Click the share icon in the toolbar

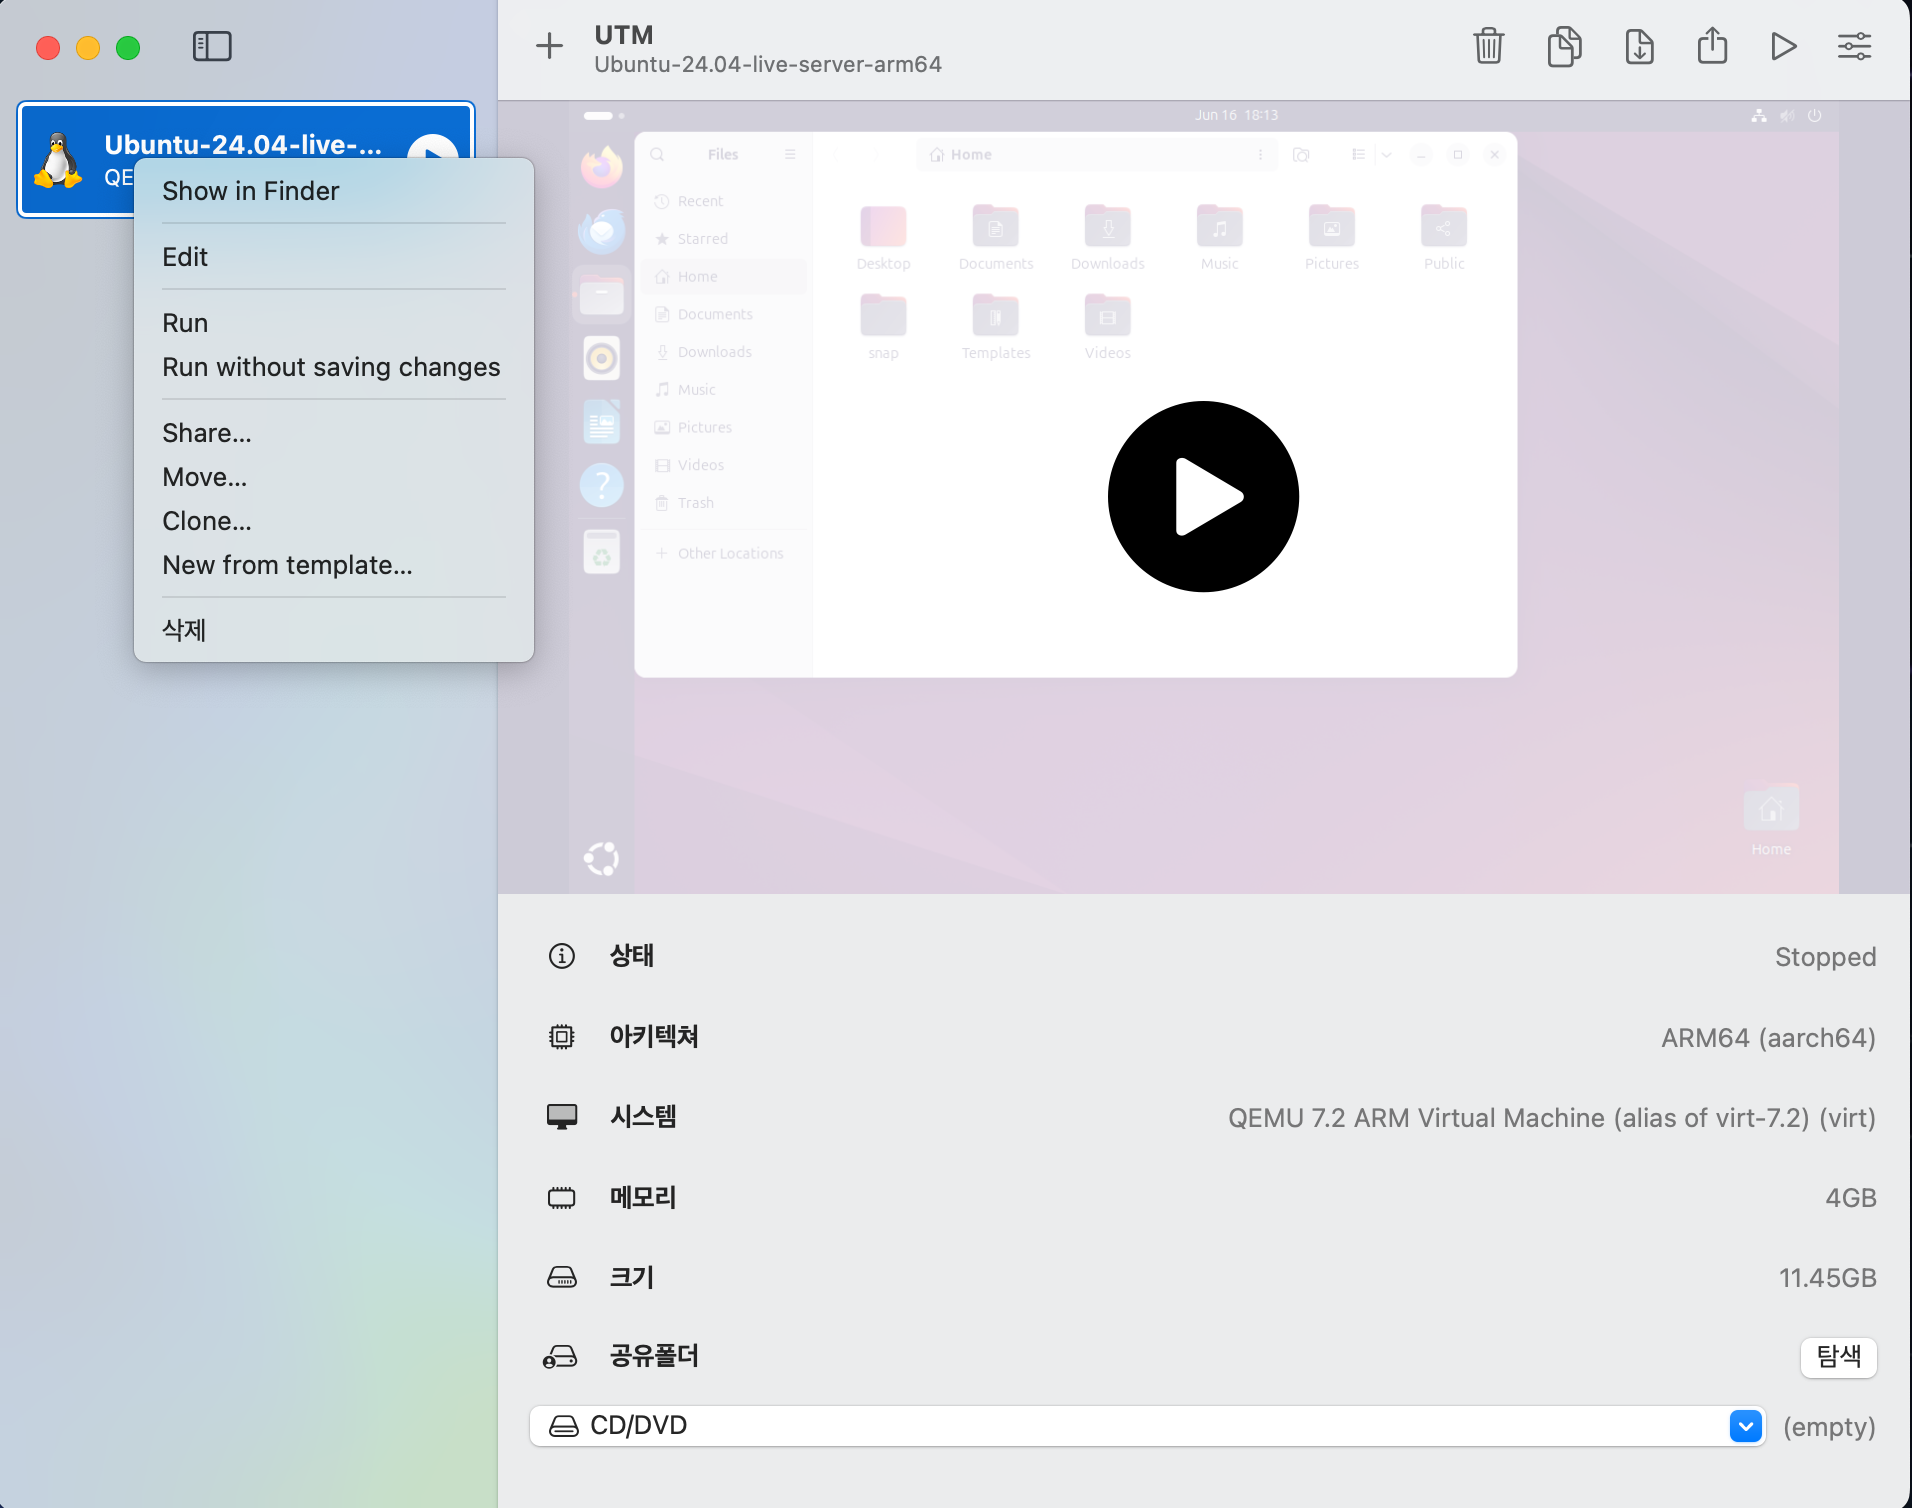coord(1713,46)
